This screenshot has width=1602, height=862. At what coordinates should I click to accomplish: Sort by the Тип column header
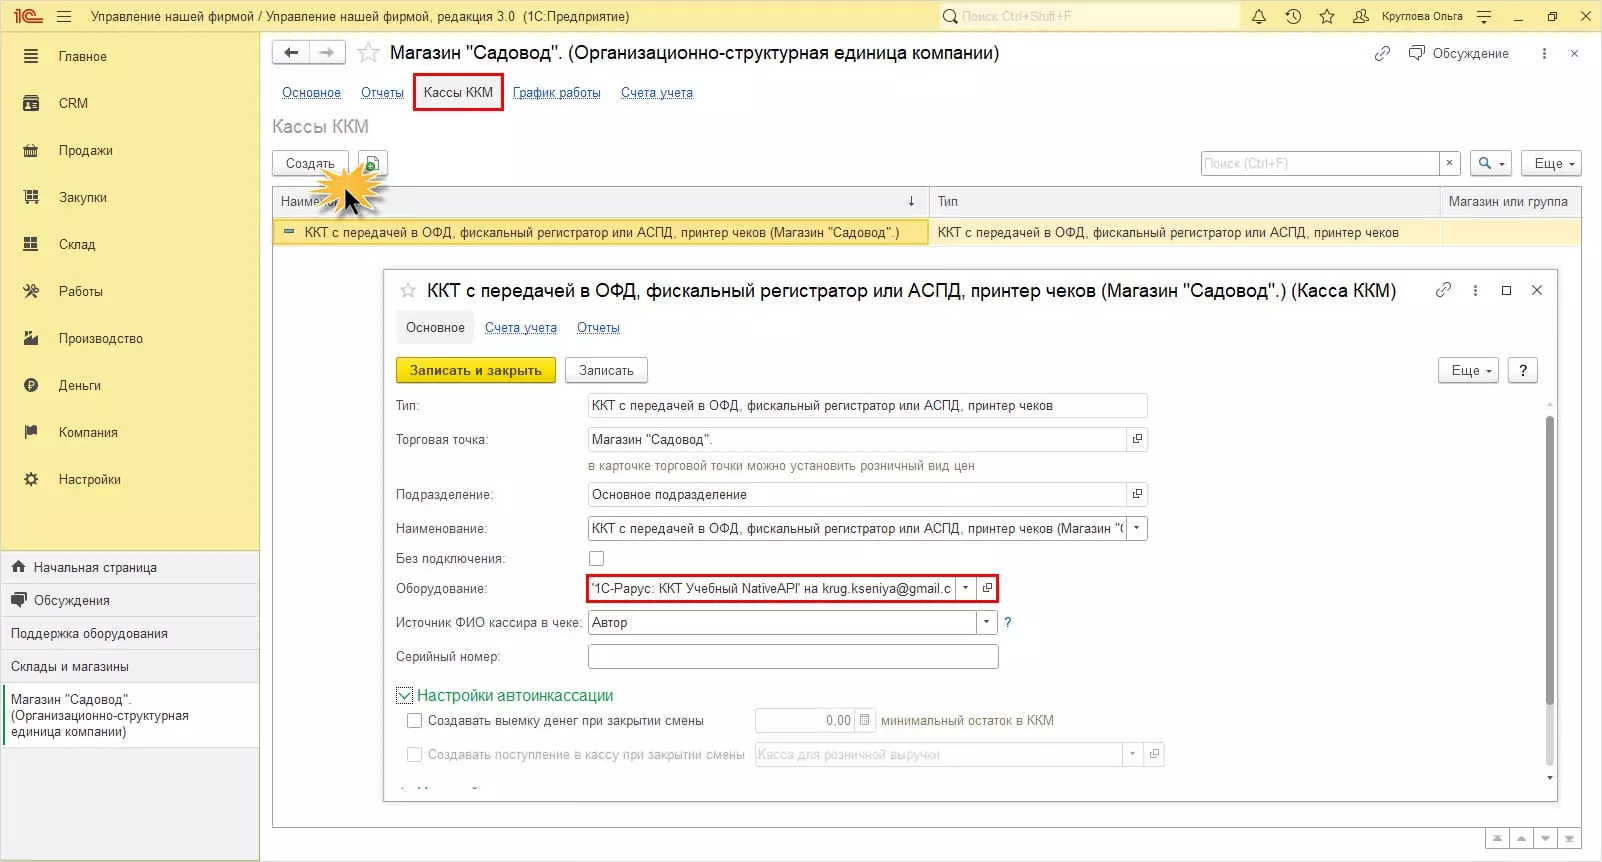(1184, 202)
